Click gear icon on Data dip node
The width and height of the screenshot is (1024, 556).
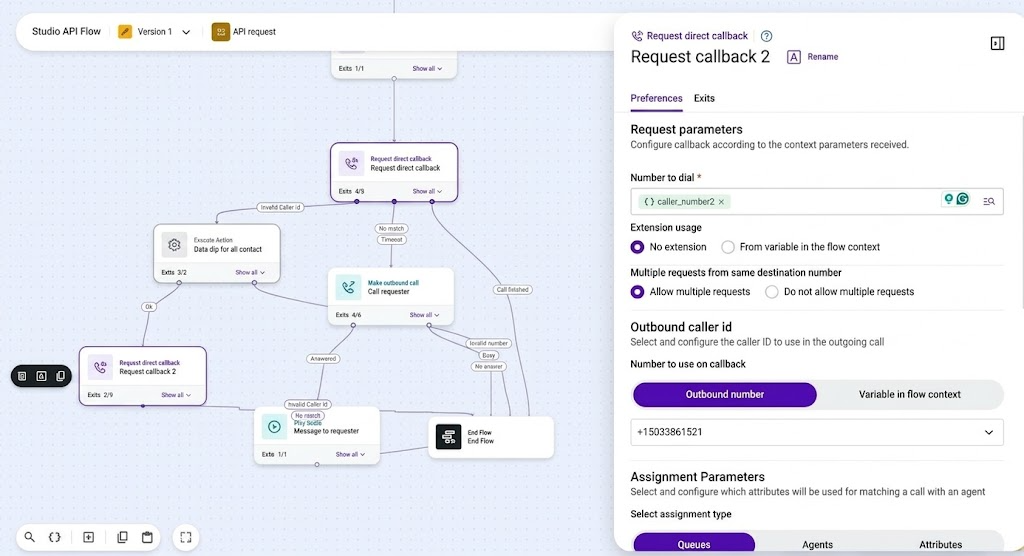174,245
